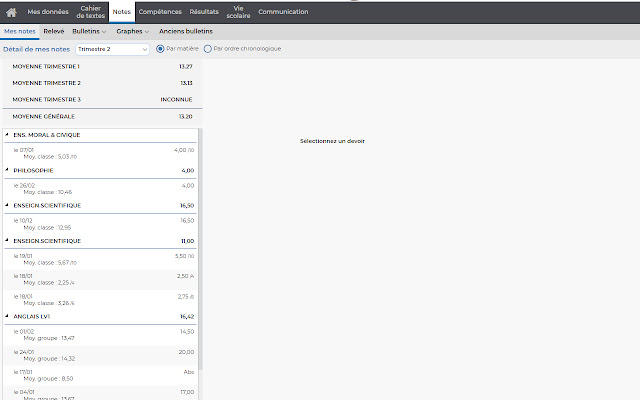Open the Compétences menu

pyautogui.click(x=160, y=12)
